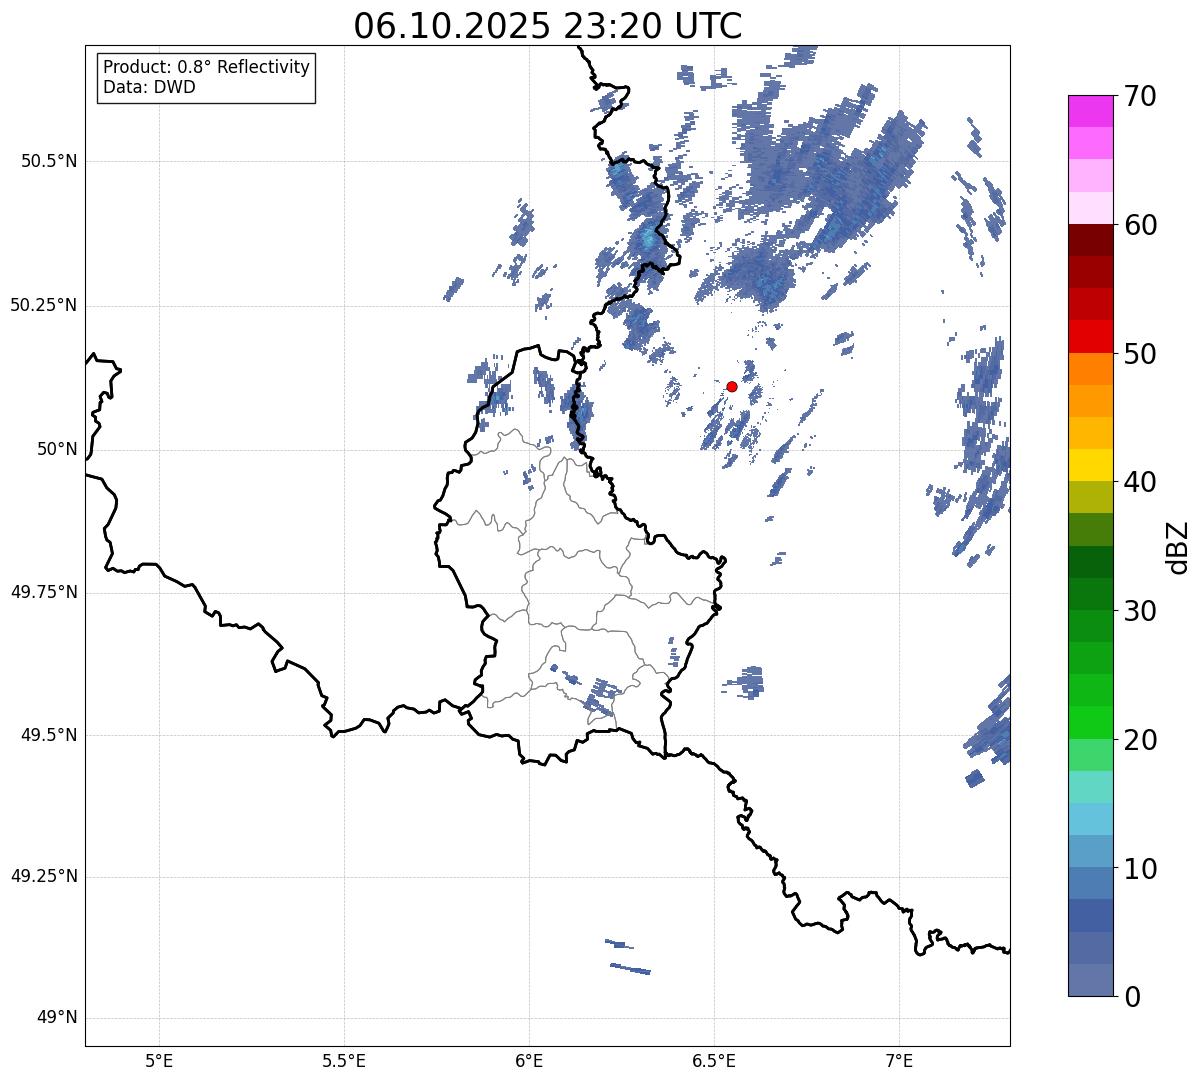Click the colorbar '60' tick label
The width and height of the screenshot is (1202, 1081).
pos(1140,225)
